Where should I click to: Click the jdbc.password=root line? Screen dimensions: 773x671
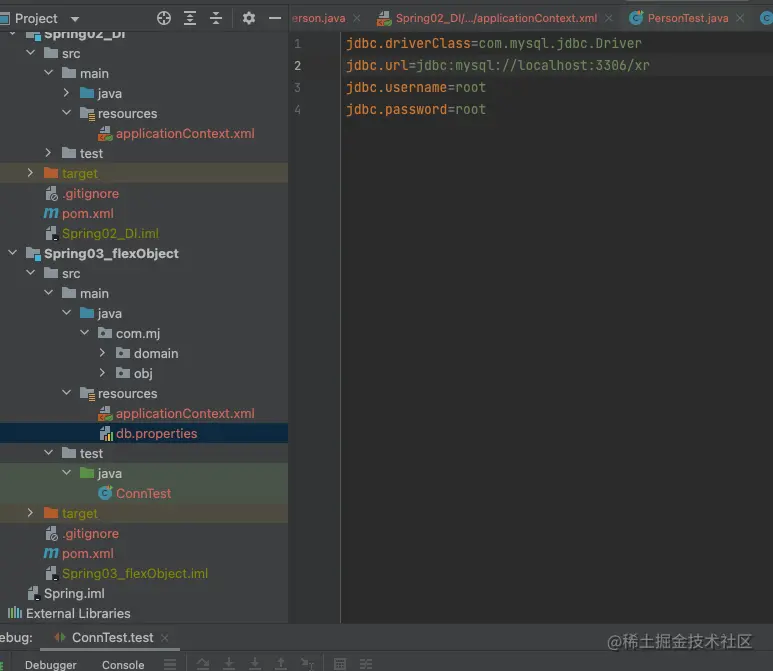416,109
